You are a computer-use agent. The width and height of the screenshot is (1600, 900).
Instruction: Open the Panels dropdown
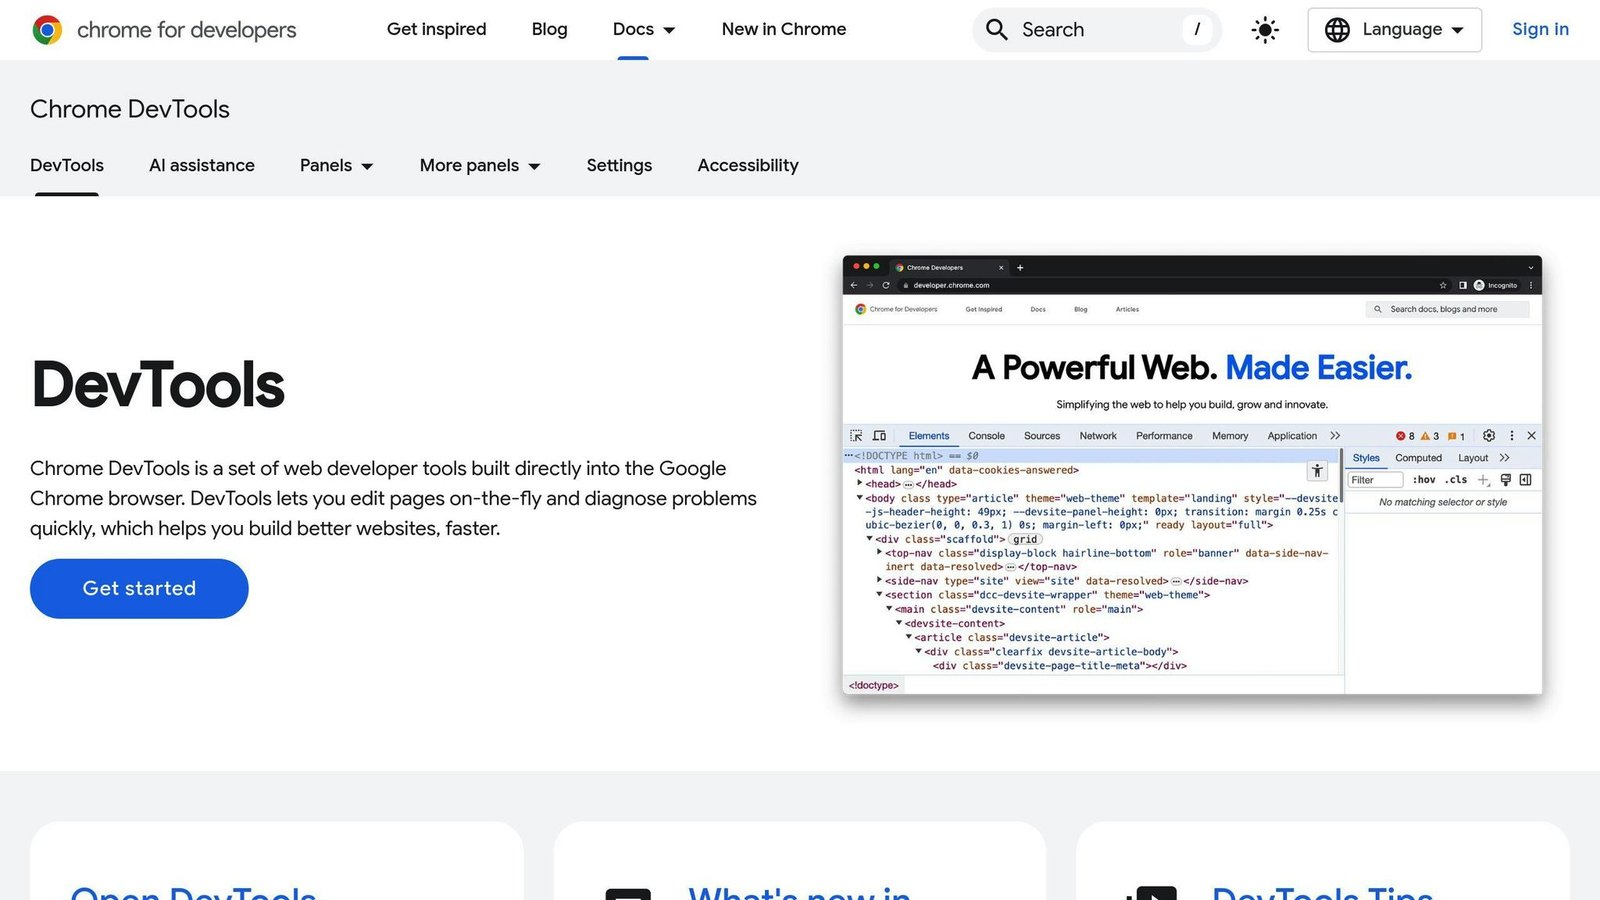tap(337, 166)
